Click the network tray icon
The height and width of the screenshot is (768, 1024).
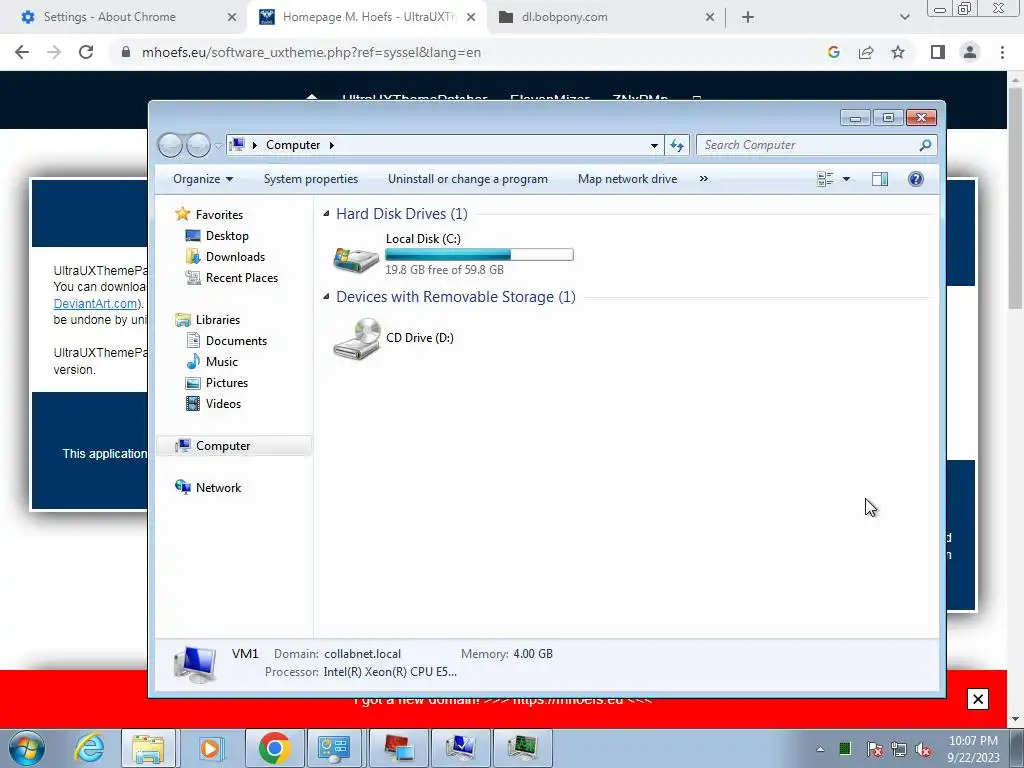coord(899,749)
